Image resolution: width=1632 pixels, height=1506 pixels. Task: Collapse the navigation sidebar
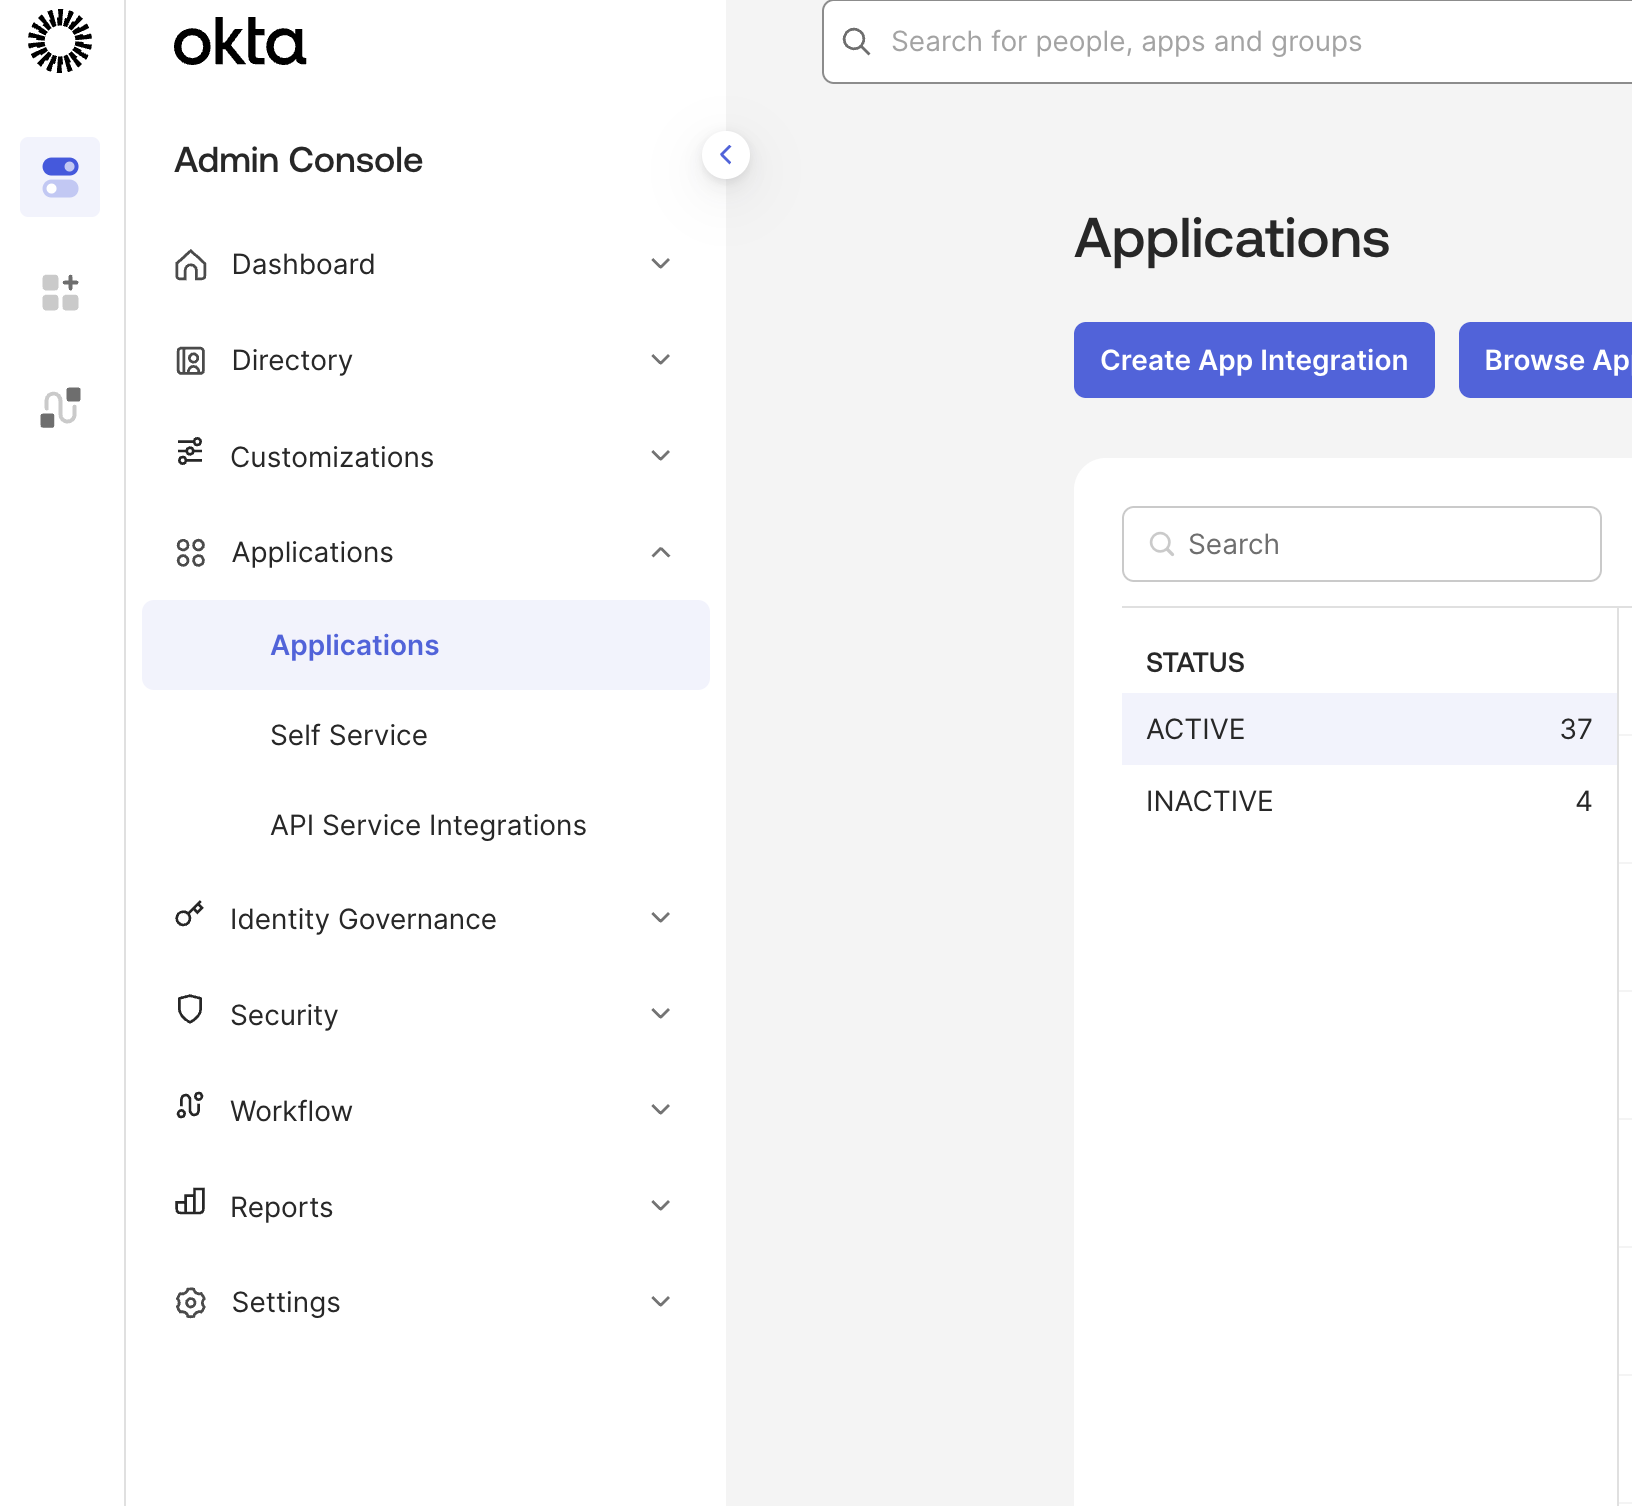(x=726, y=155)
